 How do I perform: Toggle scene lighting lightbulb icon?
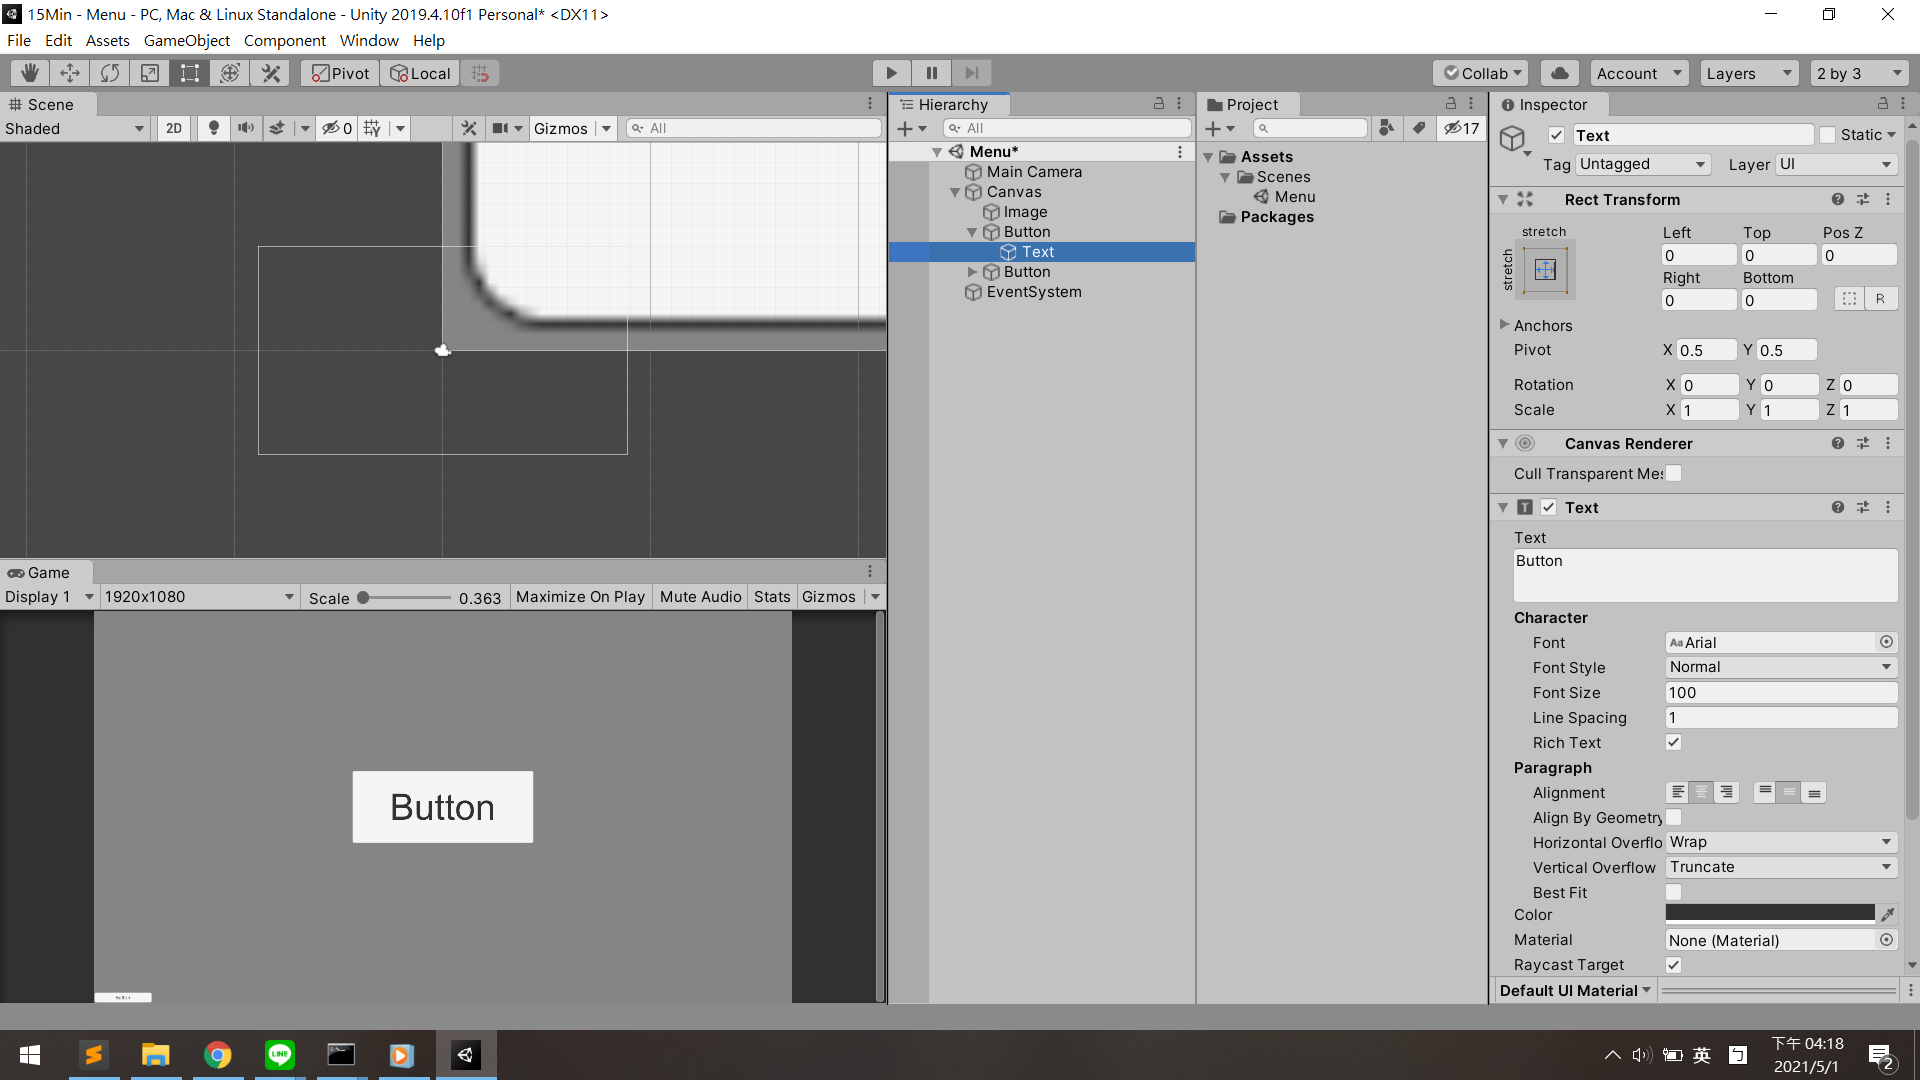(213, 128)
